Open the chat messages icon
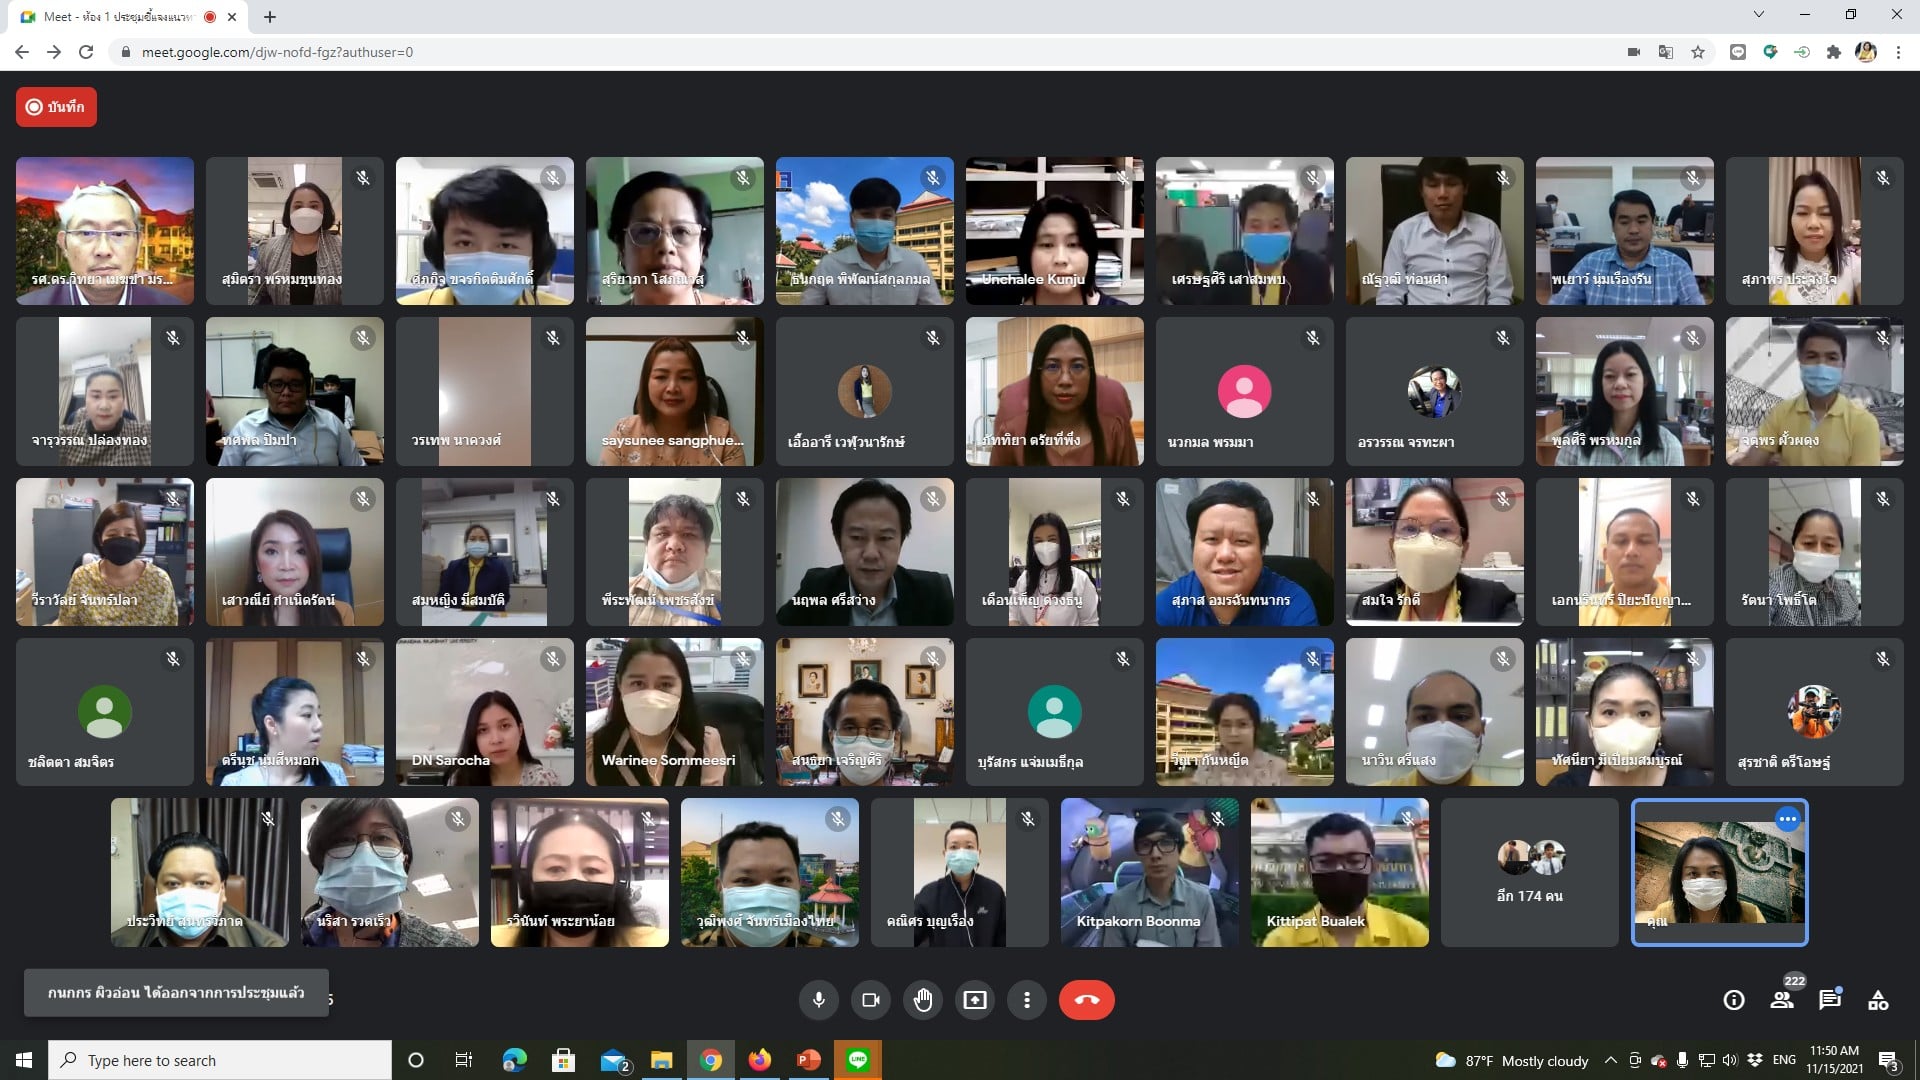Viewport: 1920px width, 1080px height. [1830, 1000]
